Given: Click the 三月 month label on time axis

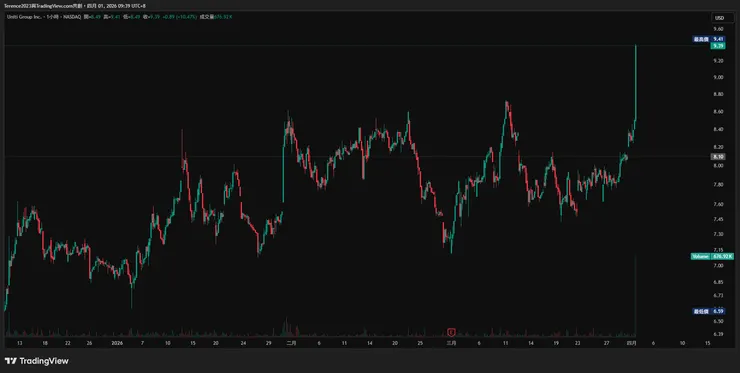Looking at the screenshot, I should click(451, 343).
